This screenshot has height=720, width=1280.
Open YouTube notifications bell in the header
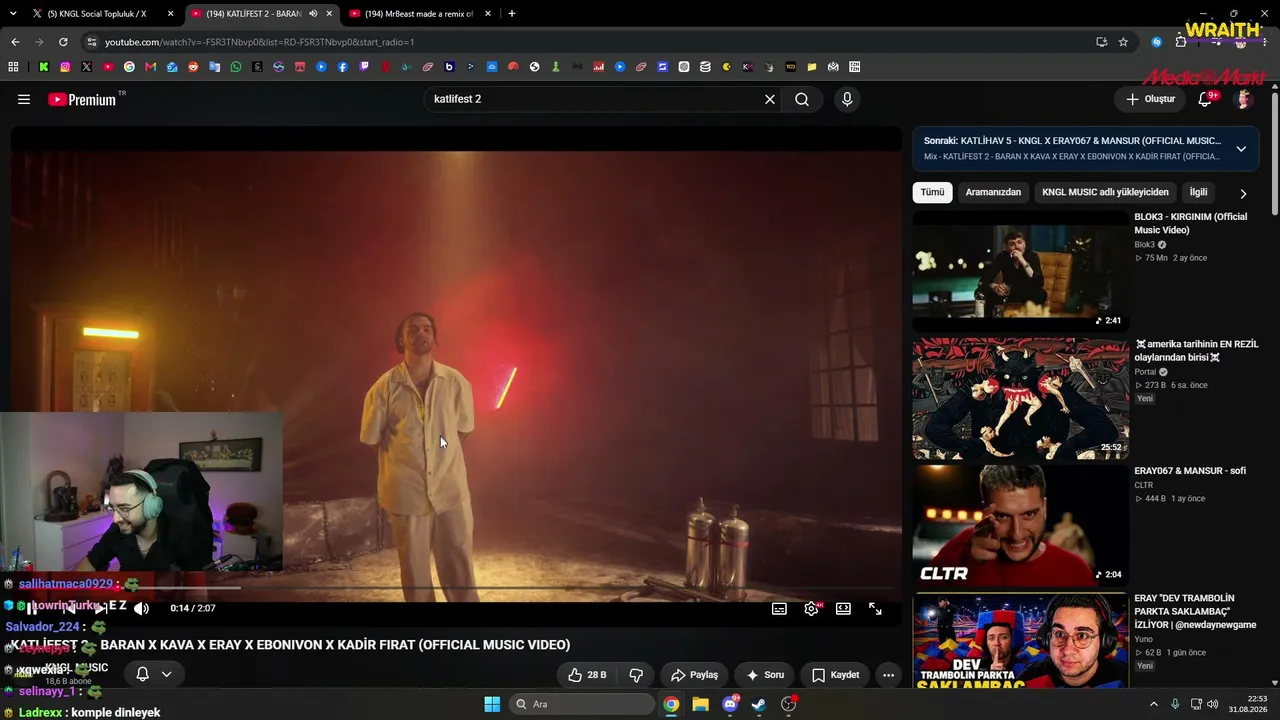tap(1205, 99)
